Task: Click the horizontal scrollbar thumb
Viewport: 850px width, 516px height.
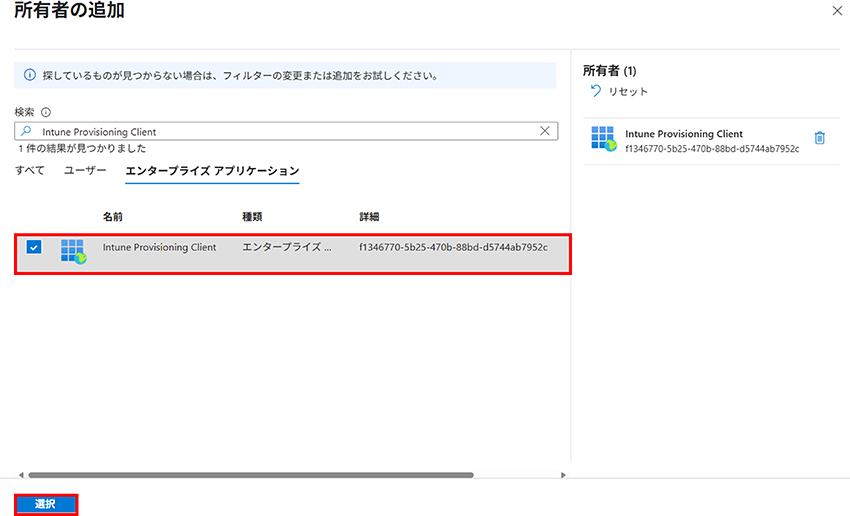Action: (x=251, y=475)
